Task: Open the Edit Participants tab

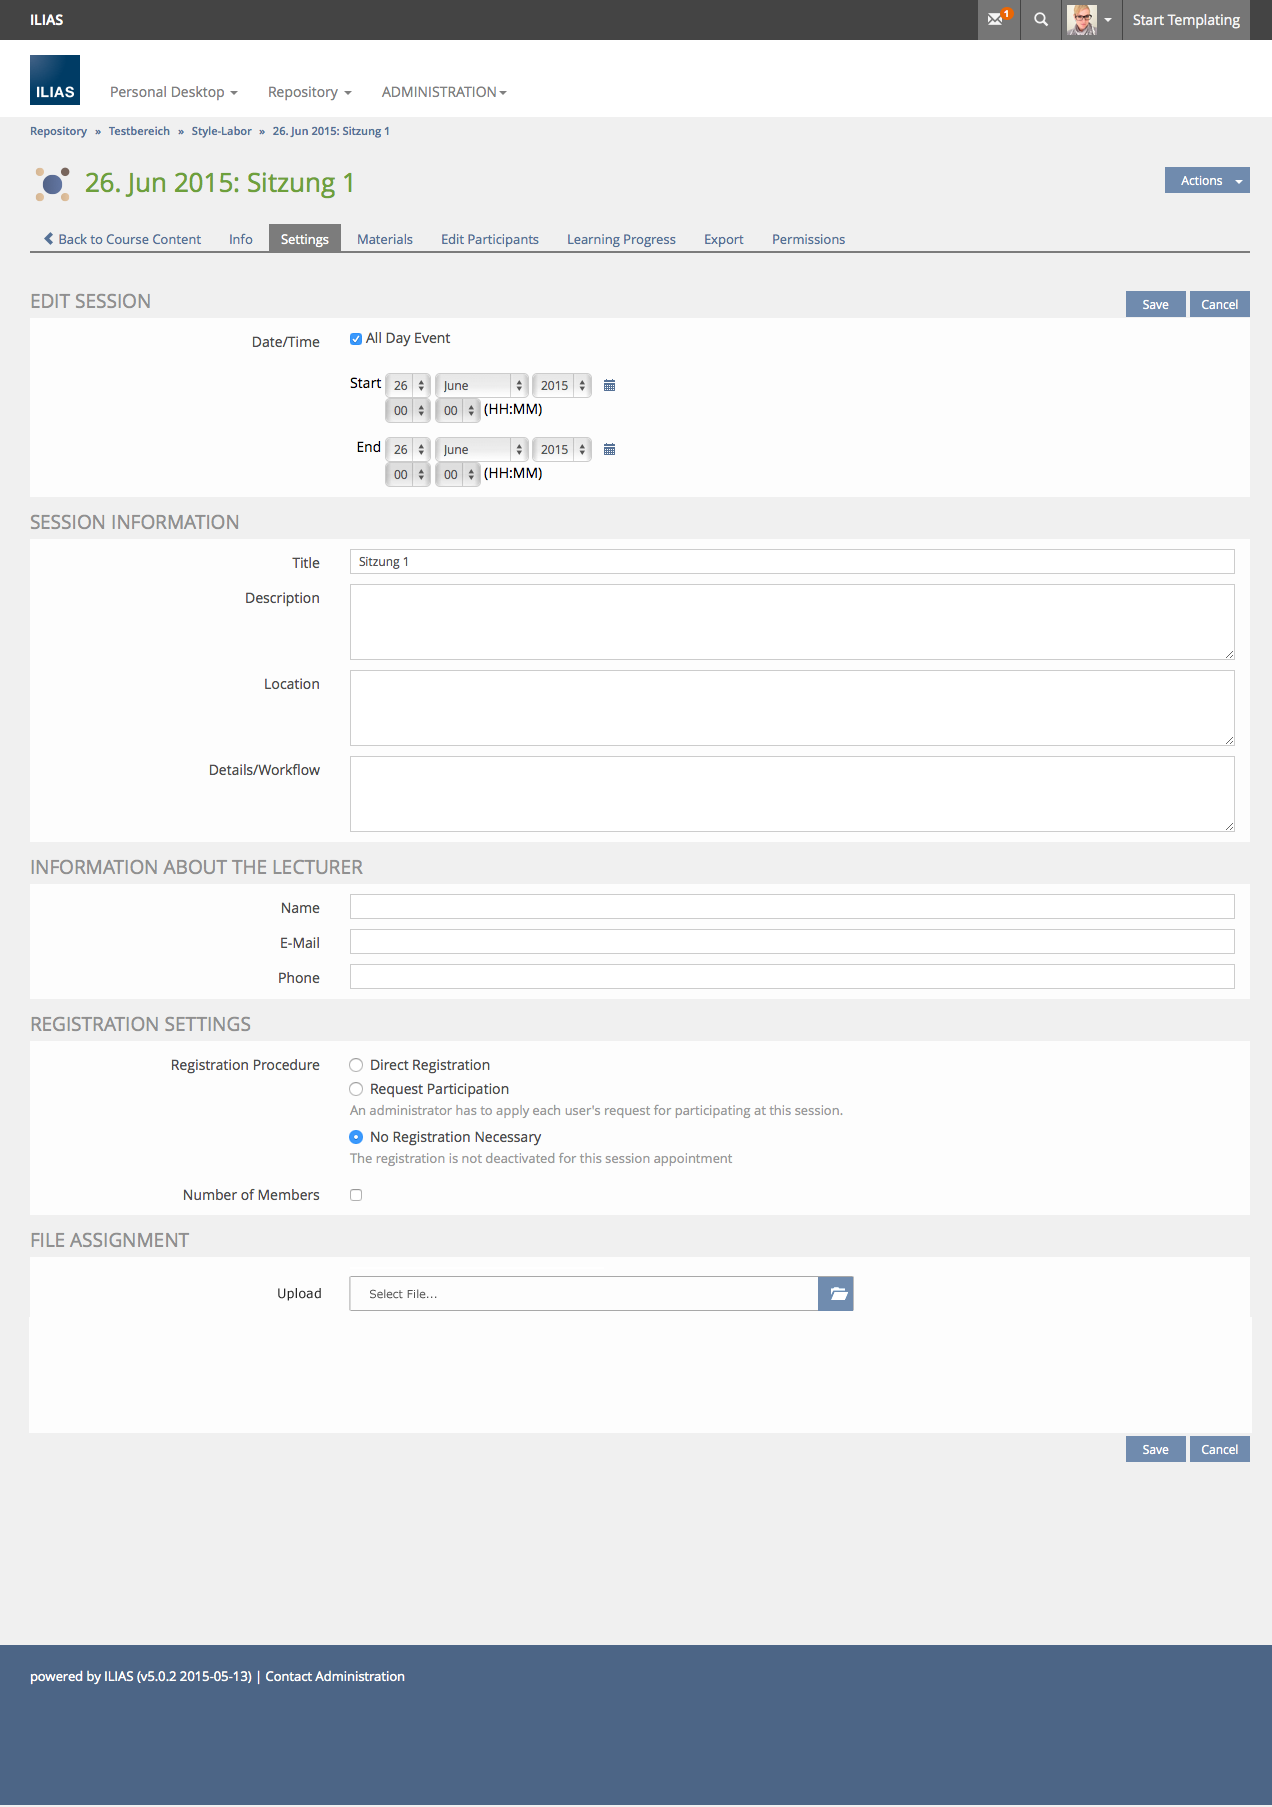Action: coord(490,239)
